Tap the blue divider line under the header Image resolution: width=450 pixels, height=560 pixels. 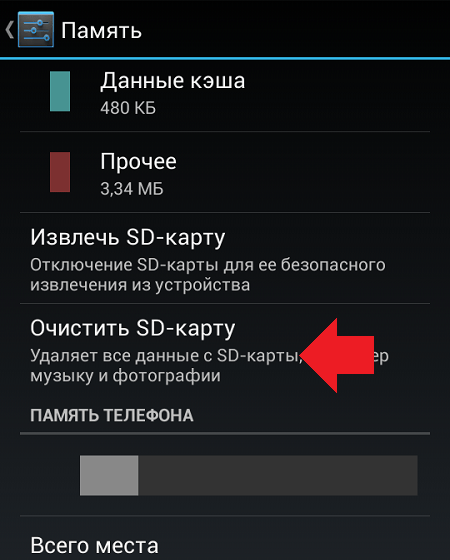click(225, 58)
